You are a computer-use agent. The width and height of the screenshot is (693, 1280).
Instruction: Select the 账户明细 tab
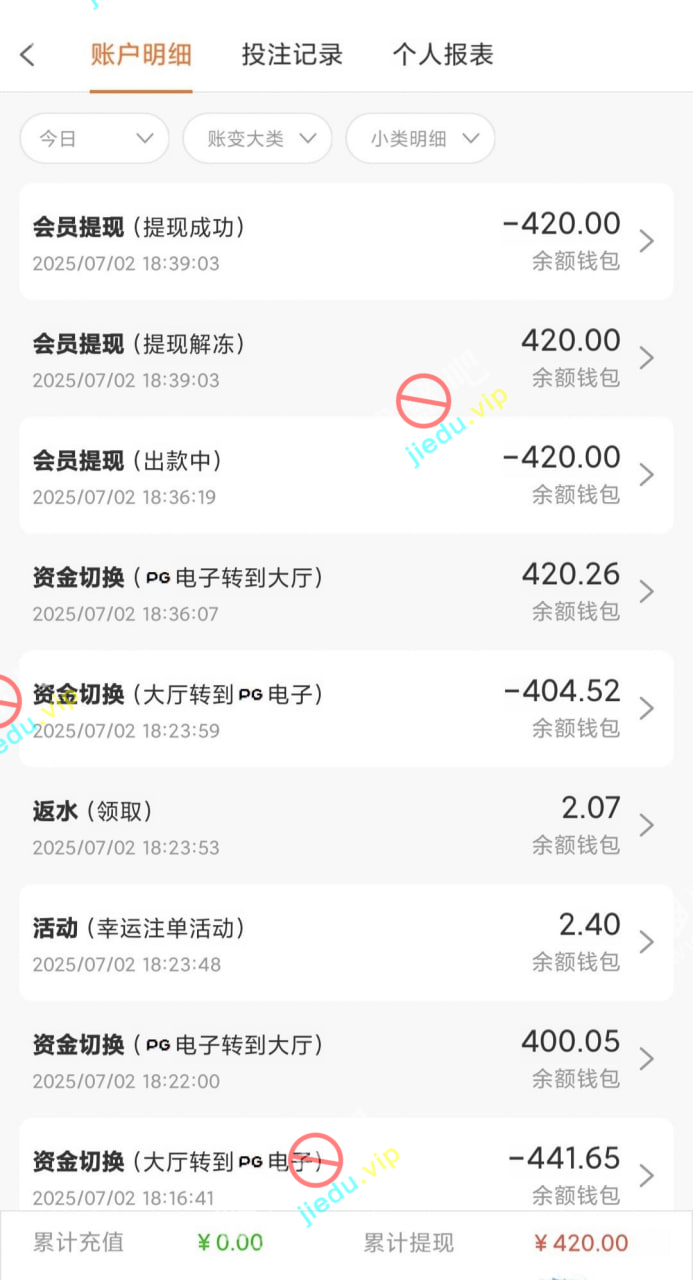pos(141,55)
